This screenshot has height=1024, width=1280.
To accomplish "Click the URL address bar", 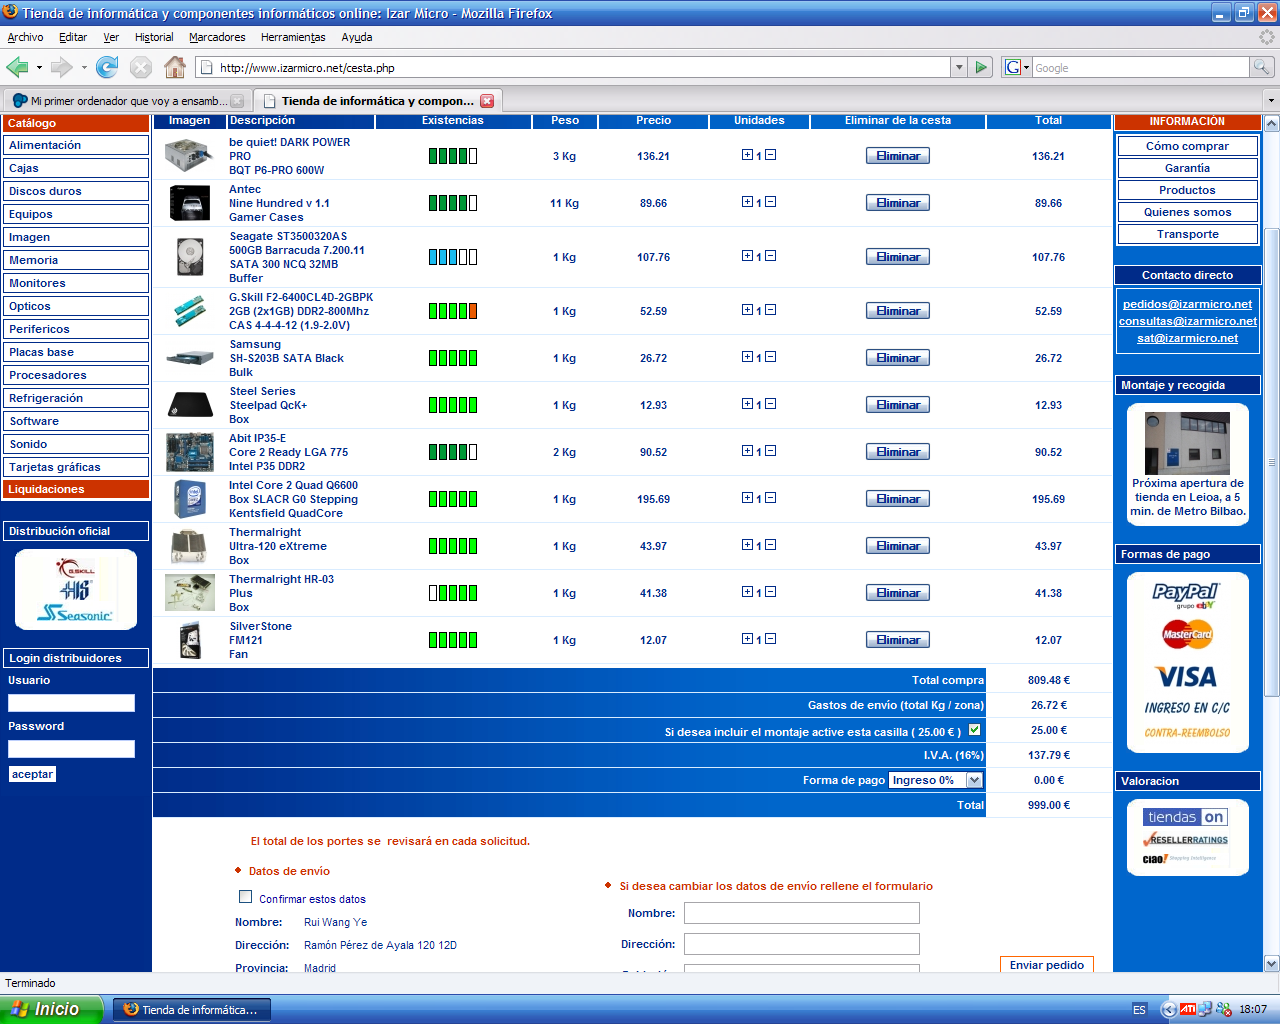I will (x=574, y=67).
